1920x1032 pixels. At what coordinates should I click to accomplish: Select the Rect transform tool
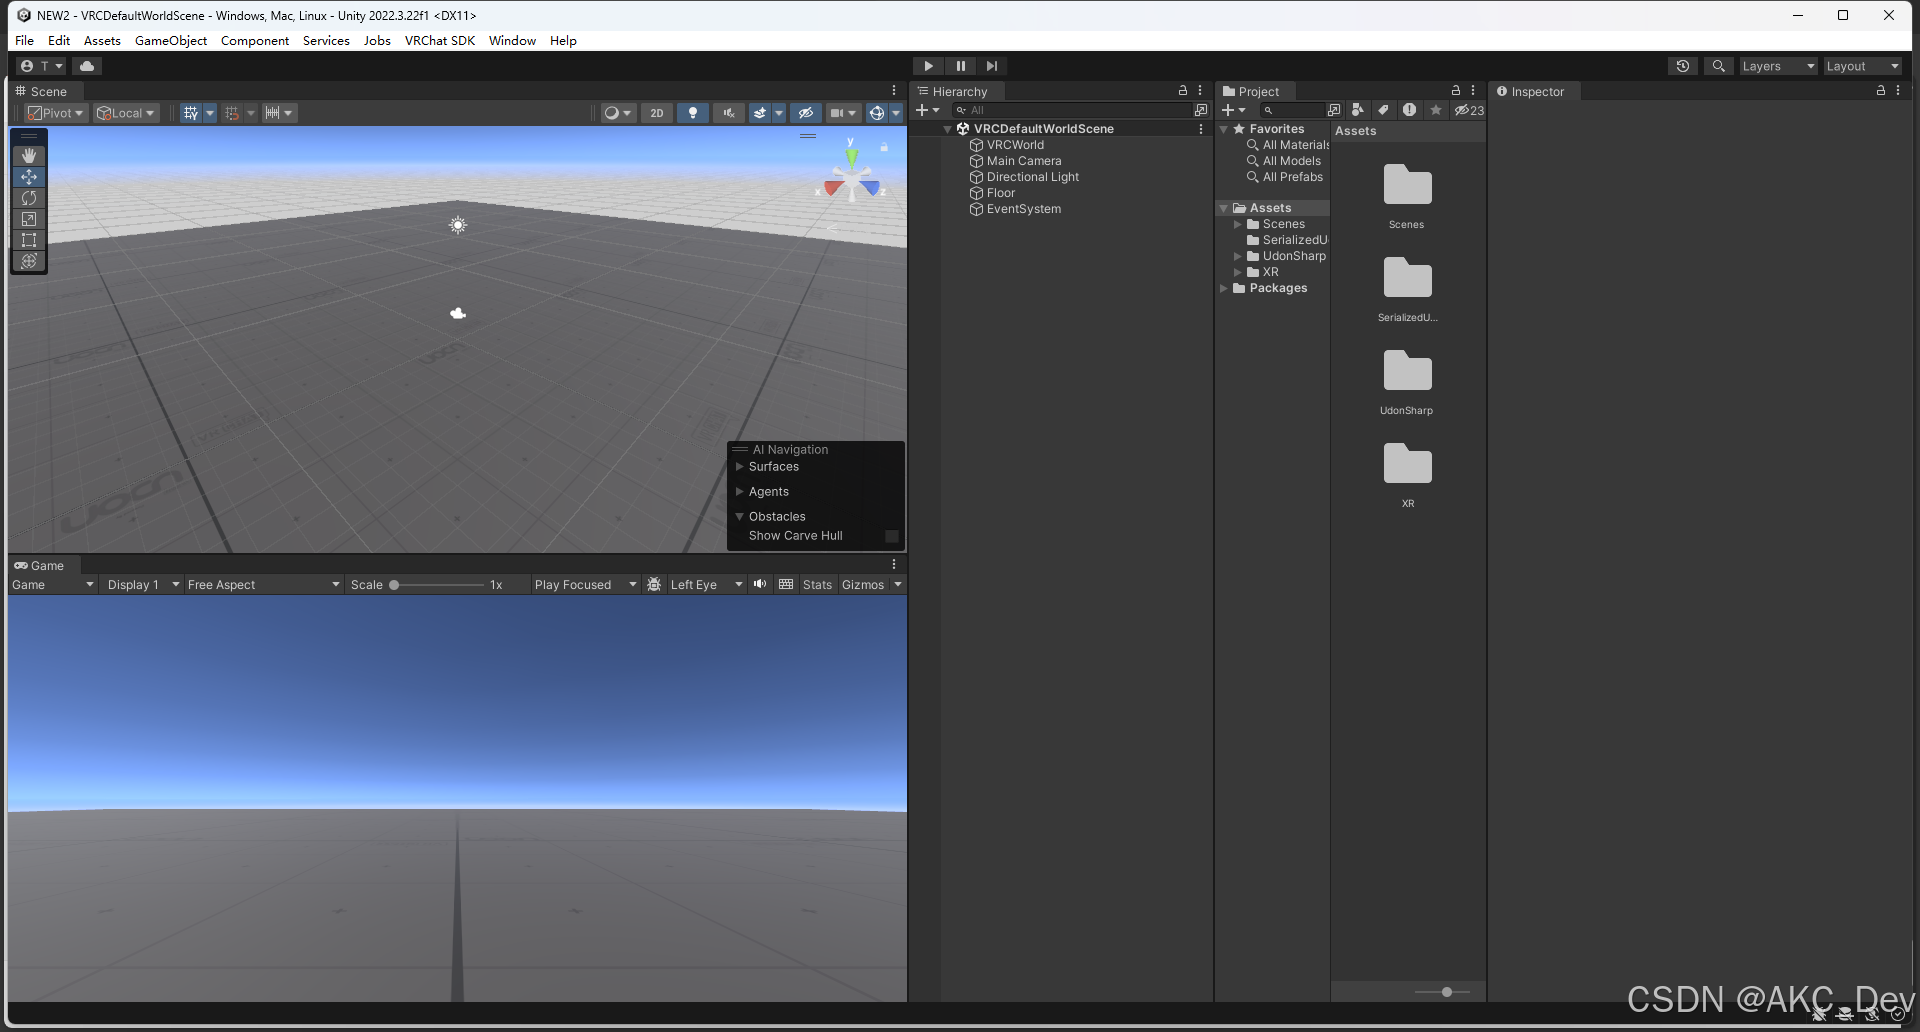29,240
